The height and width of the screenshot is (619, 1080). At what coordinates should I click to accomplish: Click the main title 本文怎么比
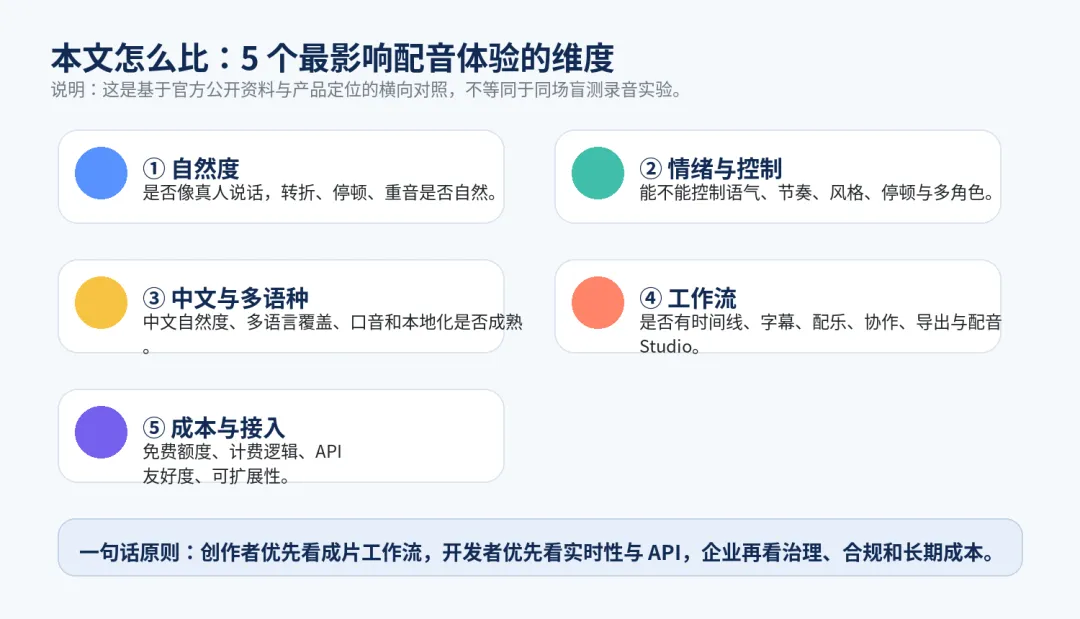[332, 59]
